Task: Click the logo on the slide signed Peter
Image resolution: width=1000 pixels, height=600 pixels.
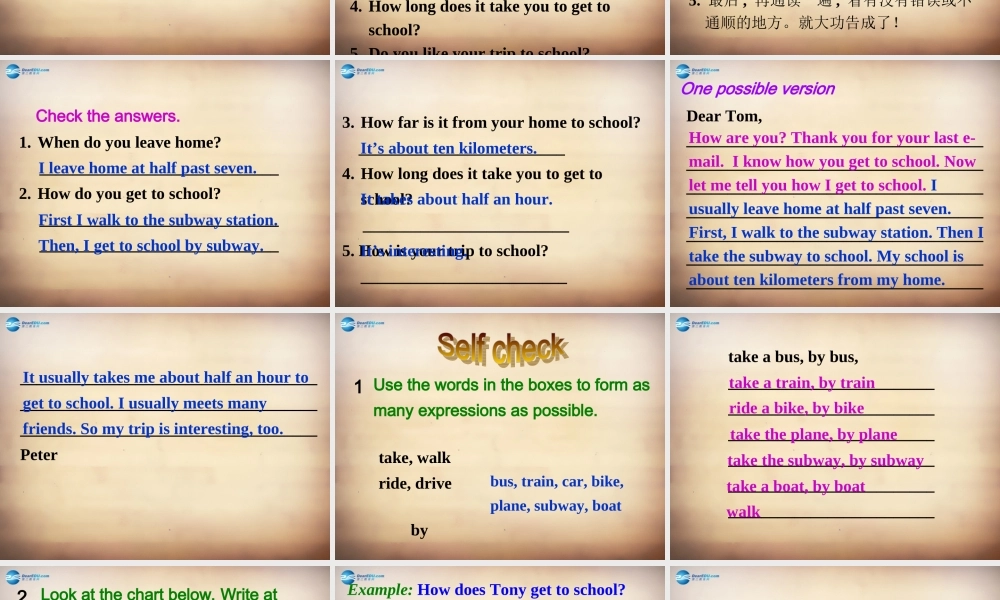Action: point(27,324)
